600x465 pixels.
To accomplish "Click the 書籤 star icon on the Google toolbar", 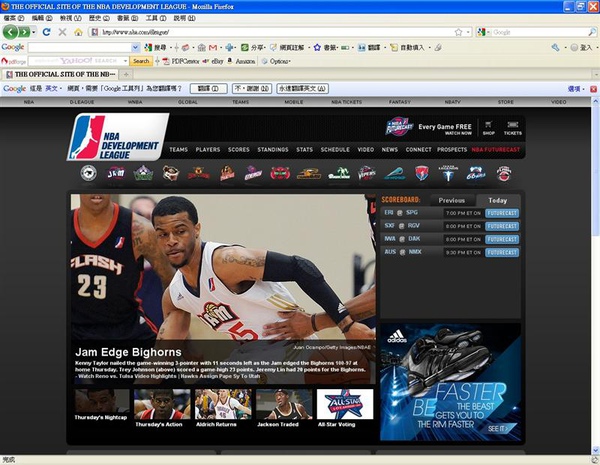I will click(x=317, y=47).
